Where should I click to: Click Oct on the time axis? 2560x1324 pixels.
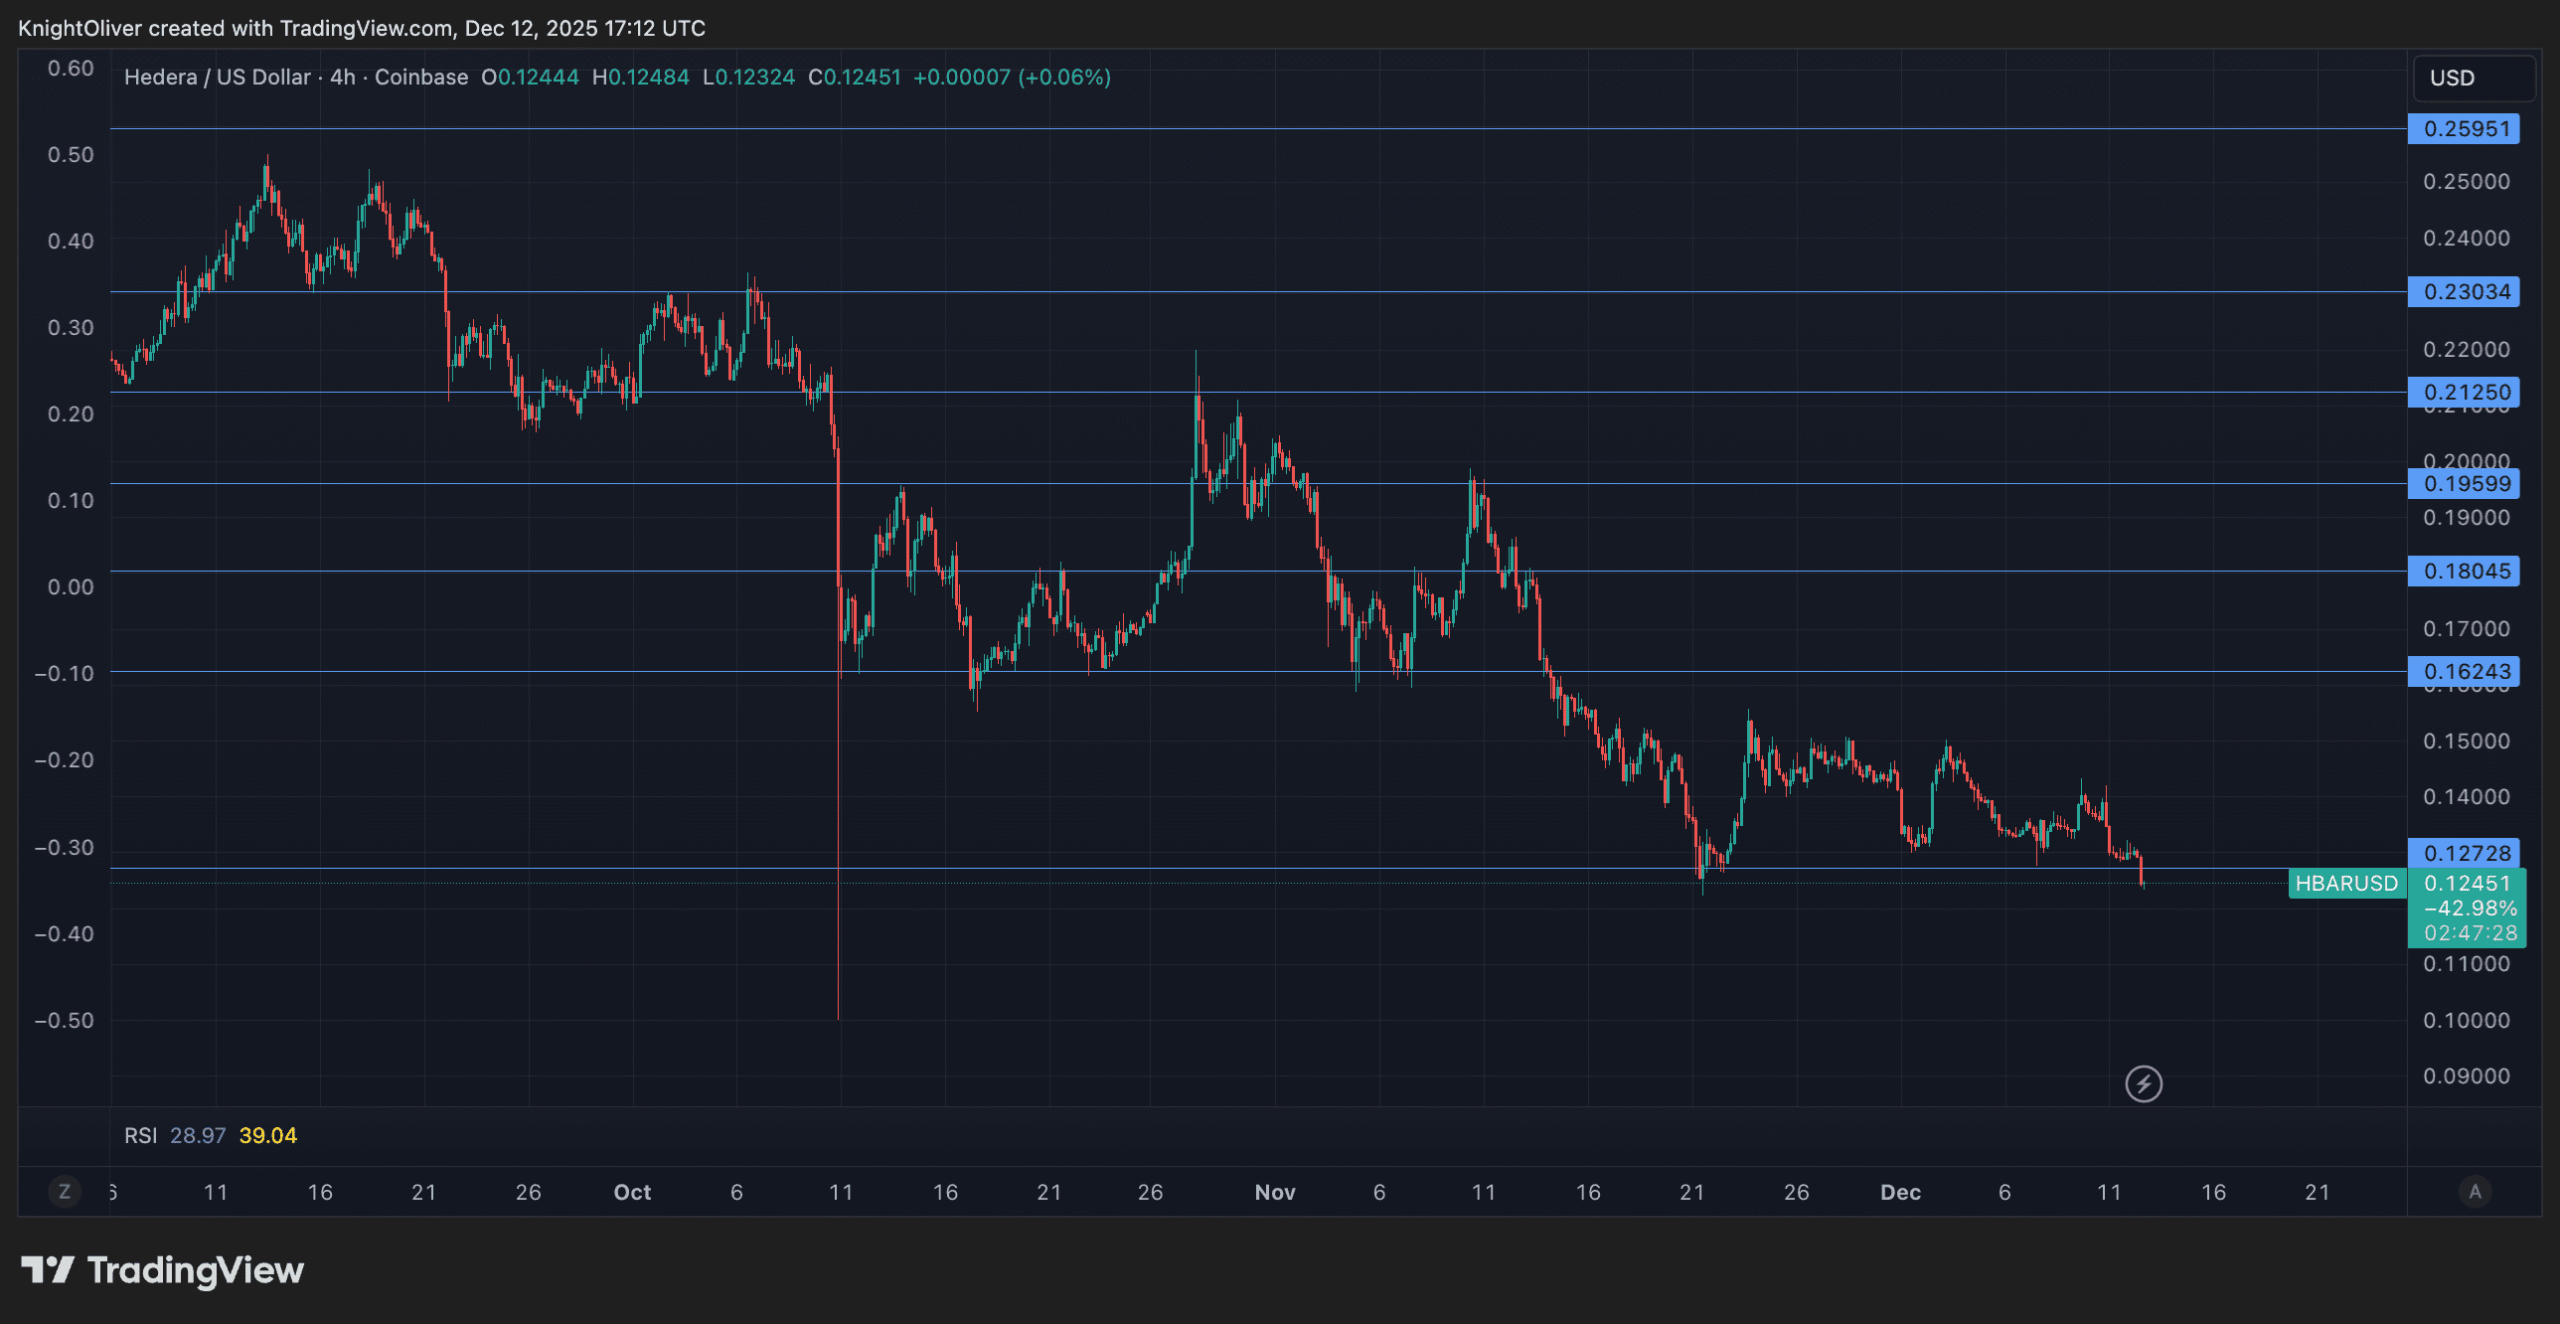point(632,1192)
